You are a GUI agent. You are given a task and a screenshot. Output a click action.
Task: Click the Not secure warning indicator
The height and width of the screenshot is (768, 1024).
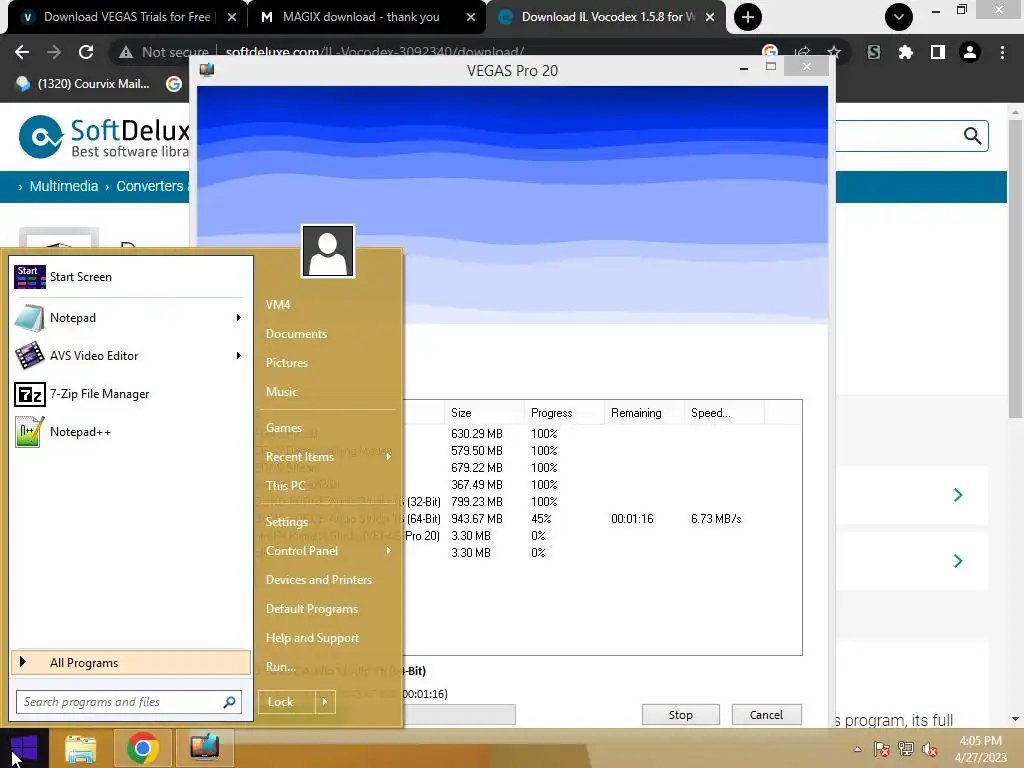coord(163,52)
